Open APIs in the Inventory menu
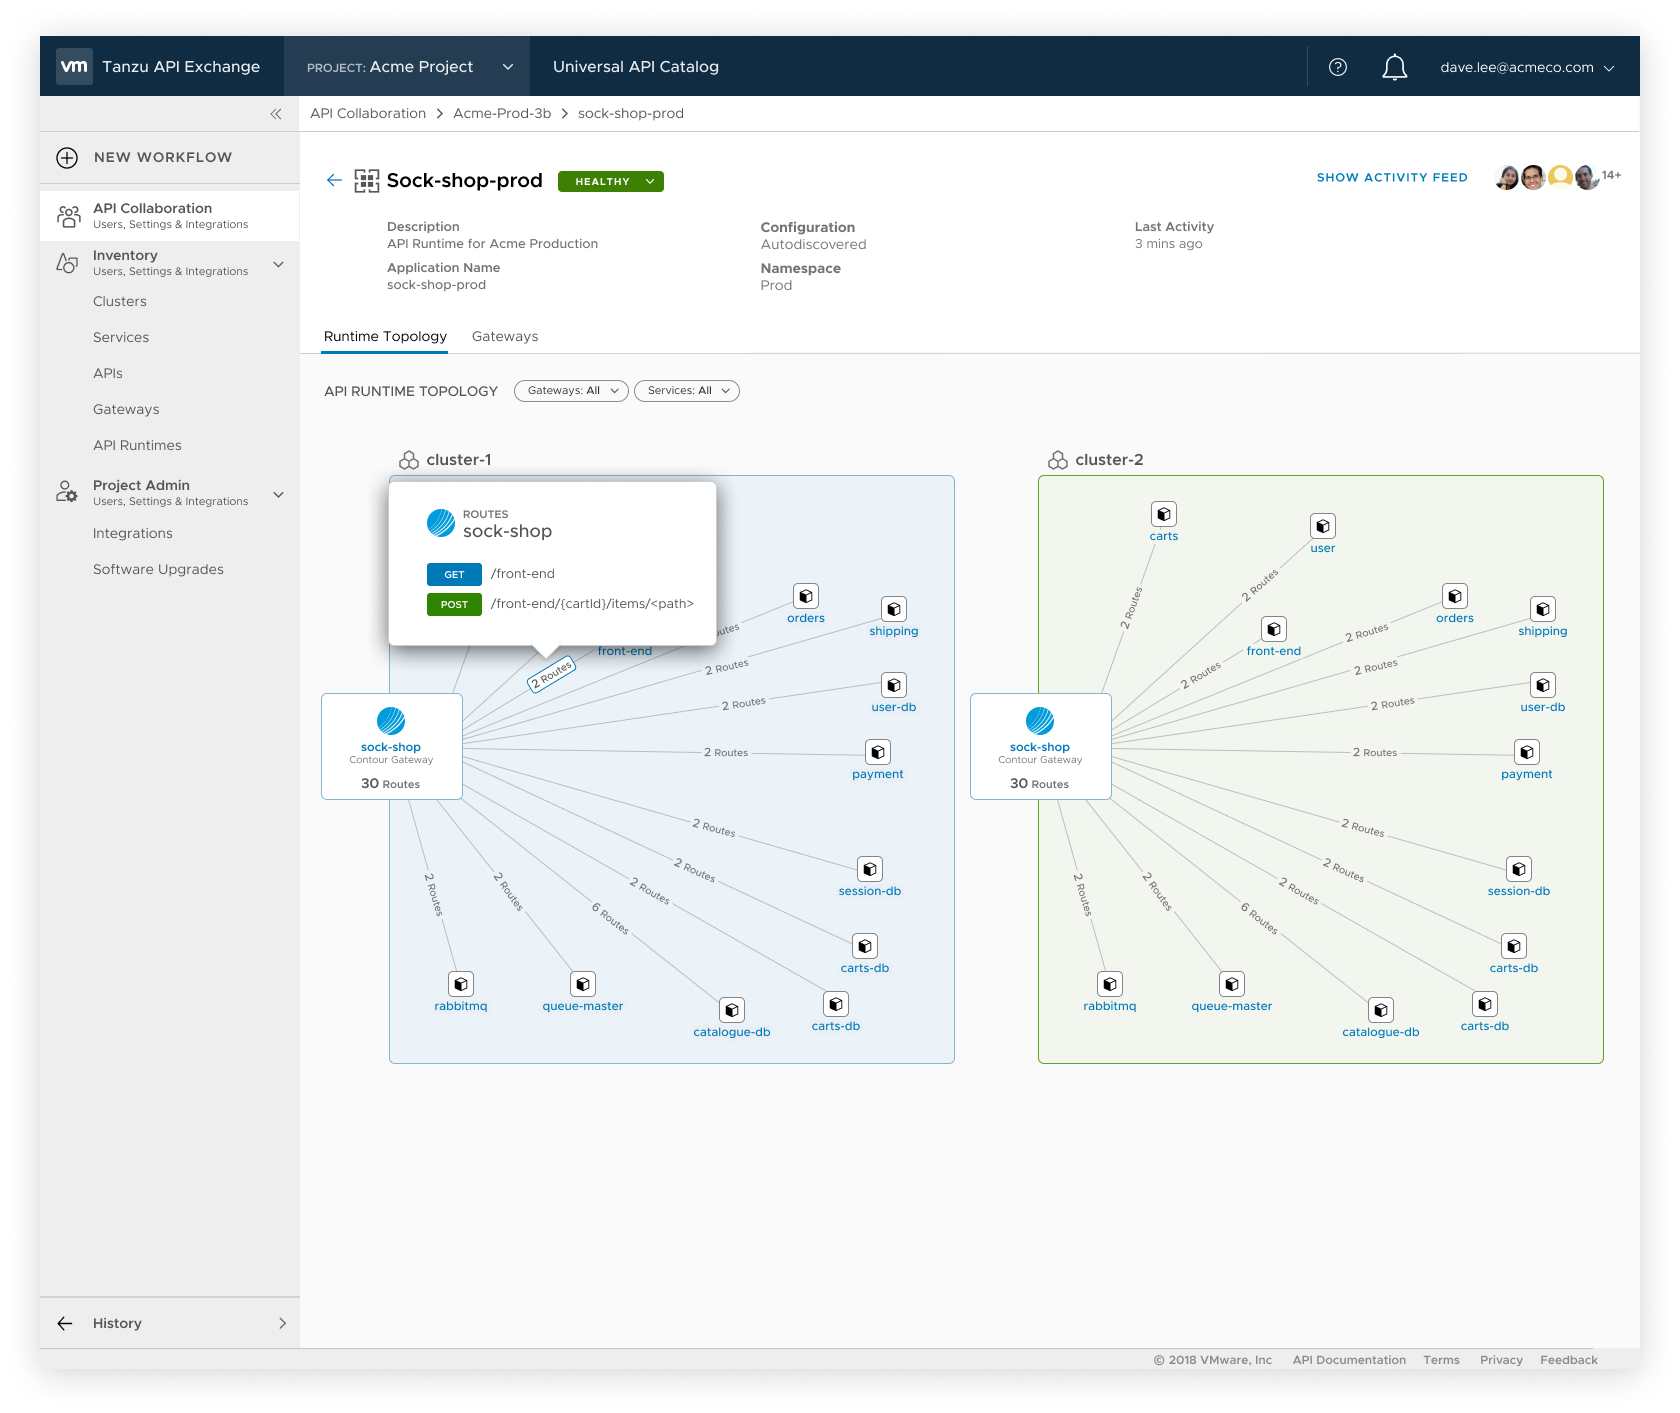 pos(108,373)
